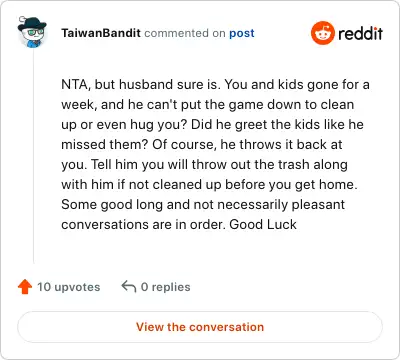
Task: Click the reddit wordmark text
Action: [360, 33]
